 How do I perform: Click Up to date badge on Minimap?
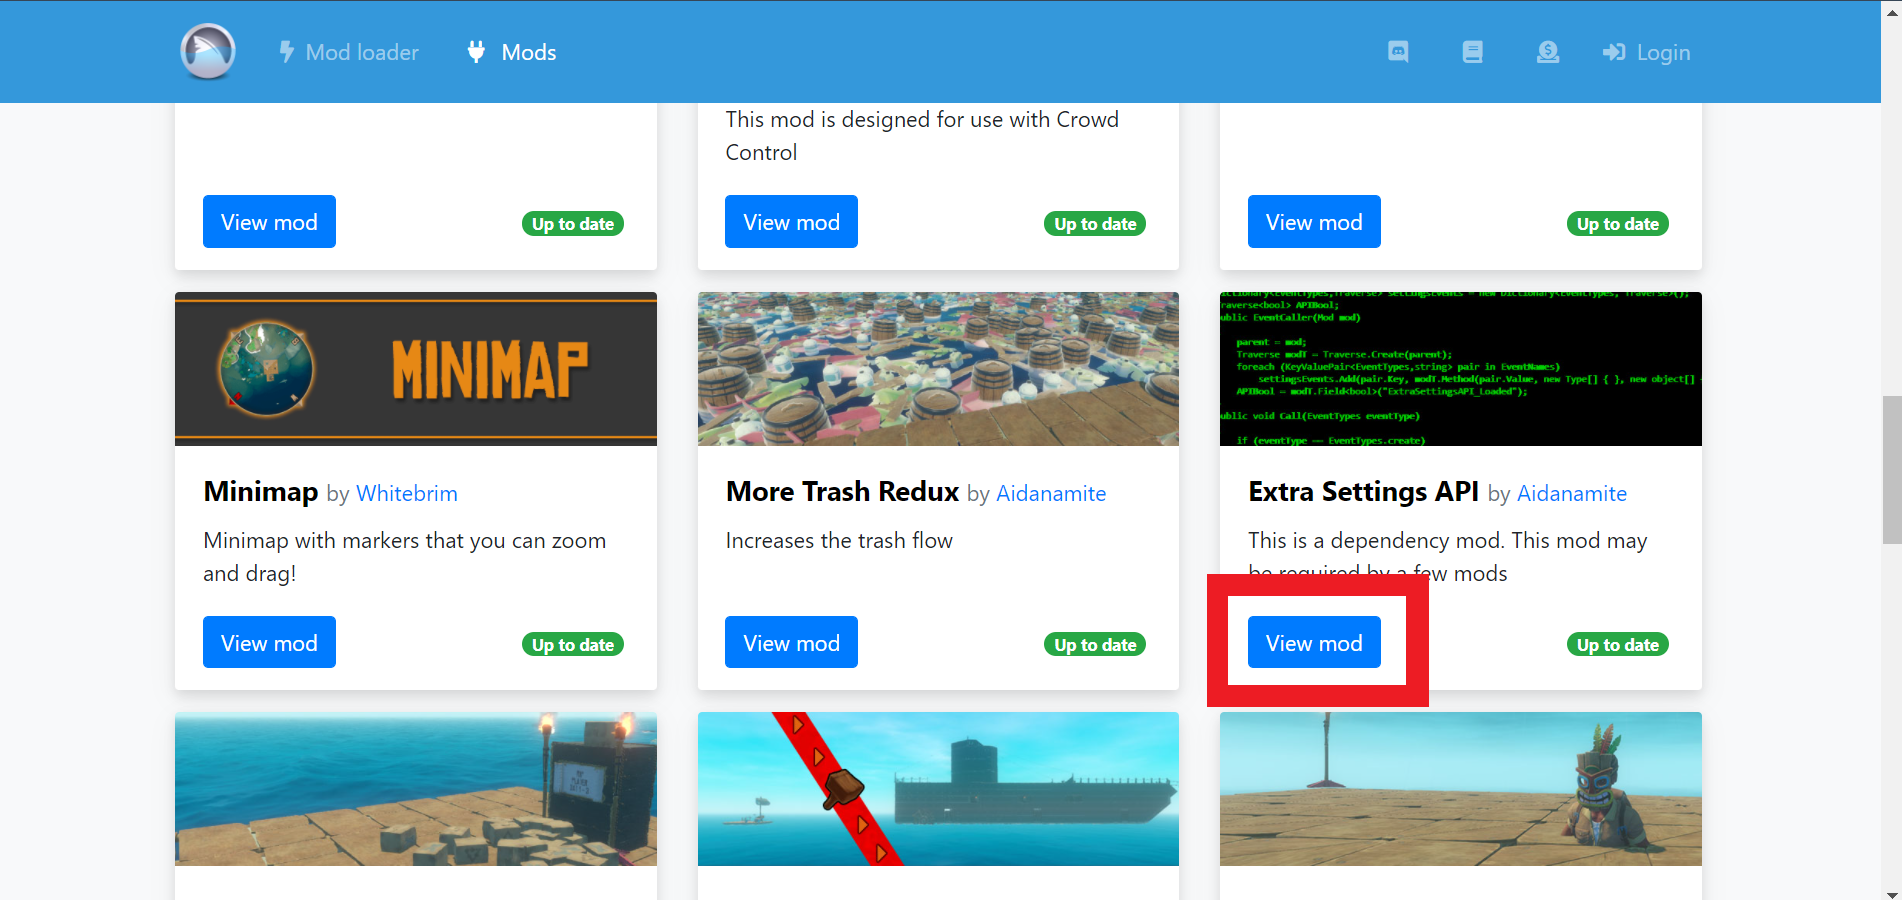pyautogui.click(x=573, y=645)
